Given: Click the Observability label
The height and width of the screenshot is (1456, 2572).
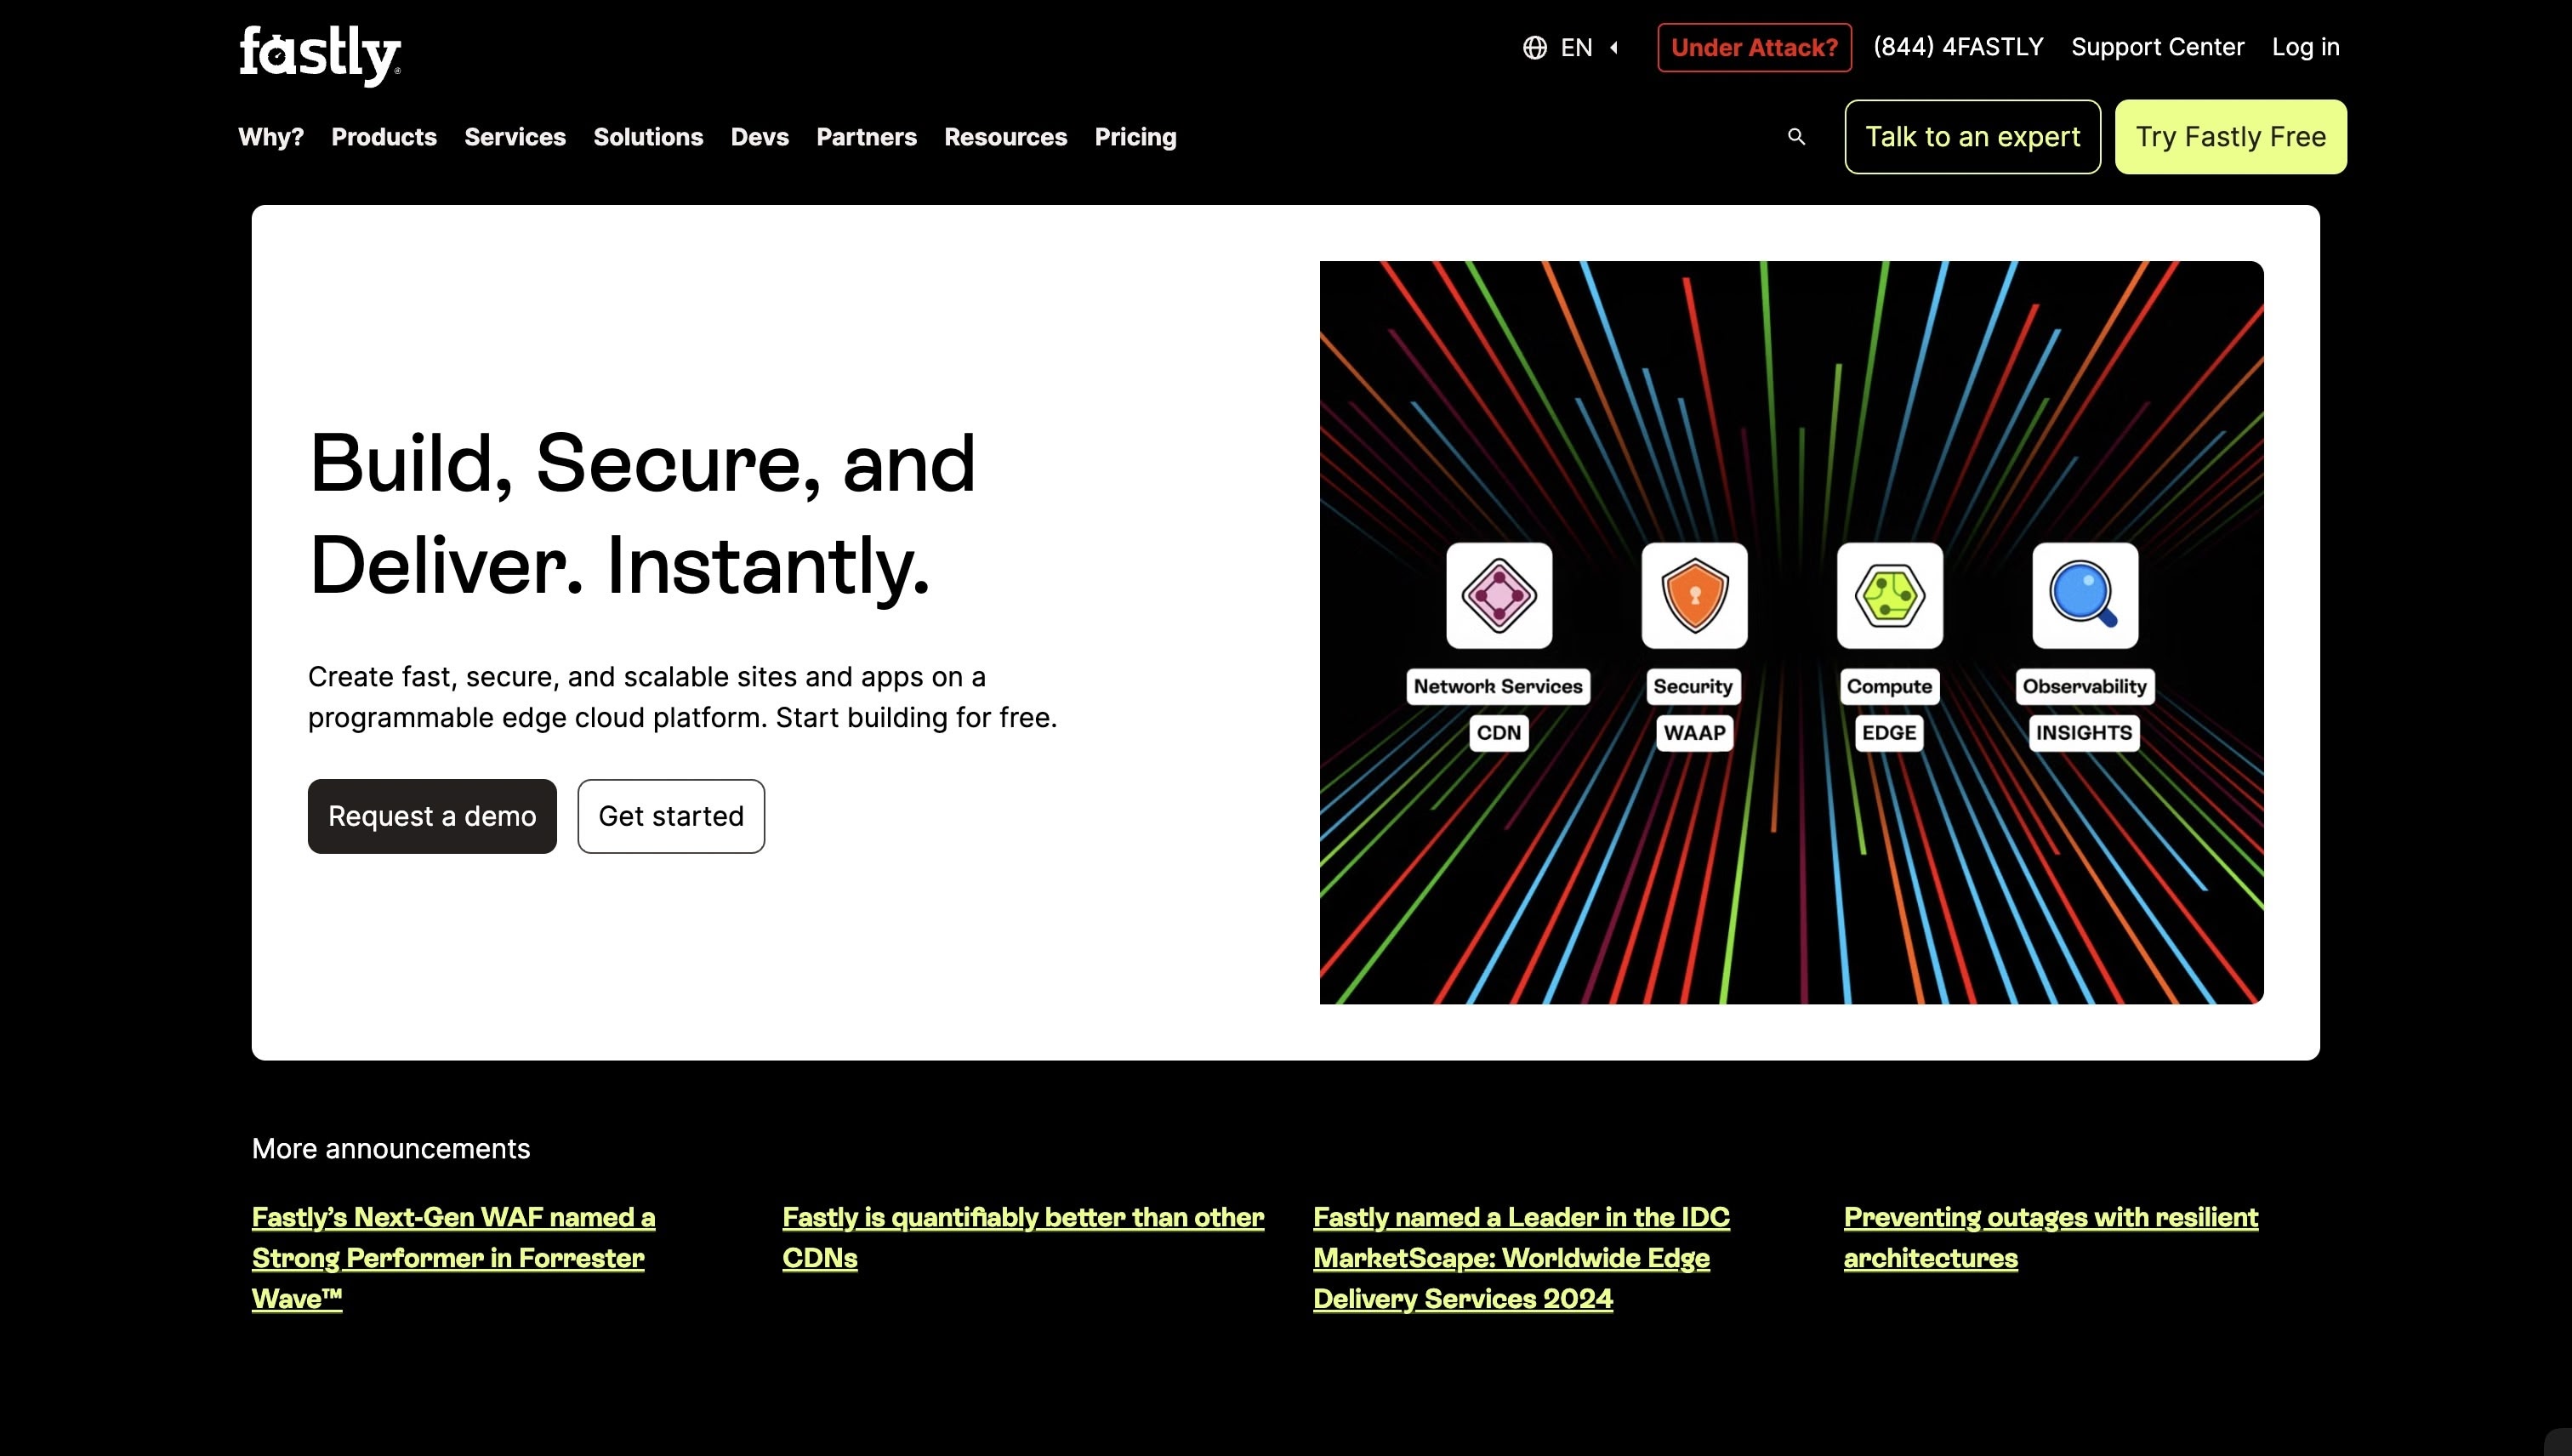Looking at the screenshot, I should [x=2084, y=686].
